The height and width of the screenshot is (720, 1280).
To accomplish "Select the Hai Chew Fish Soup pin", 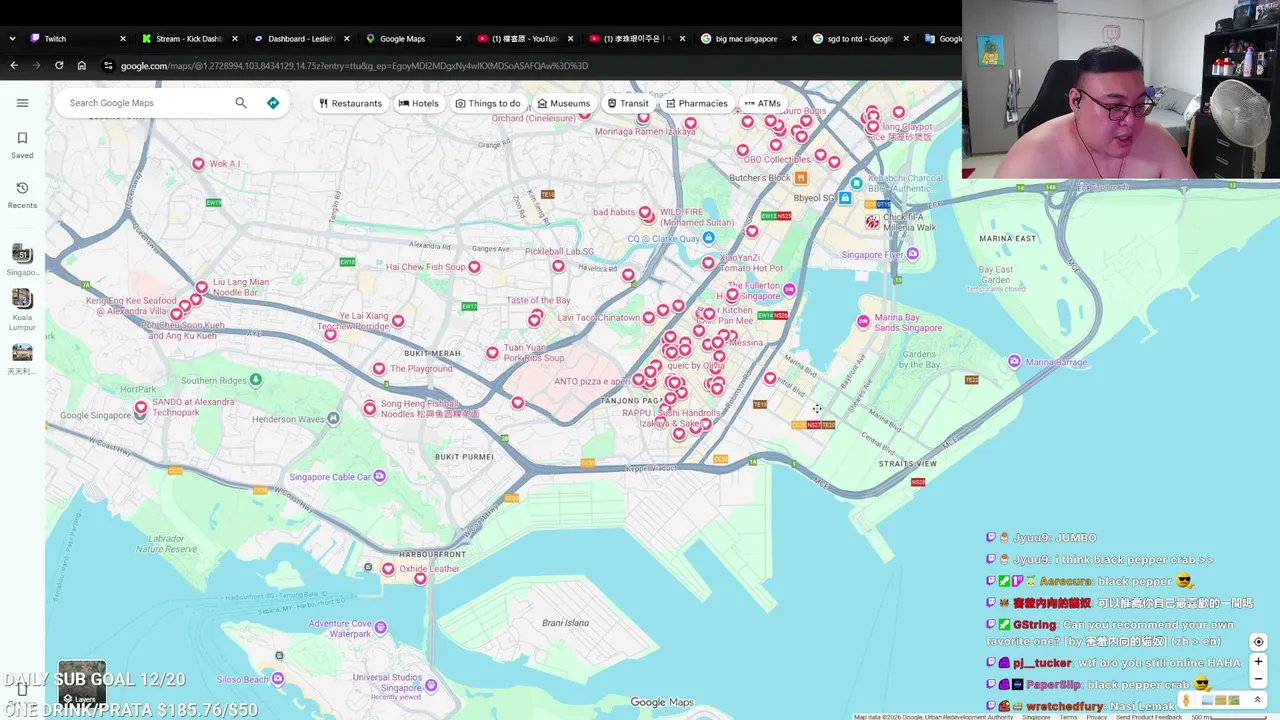I will point(474,267).
